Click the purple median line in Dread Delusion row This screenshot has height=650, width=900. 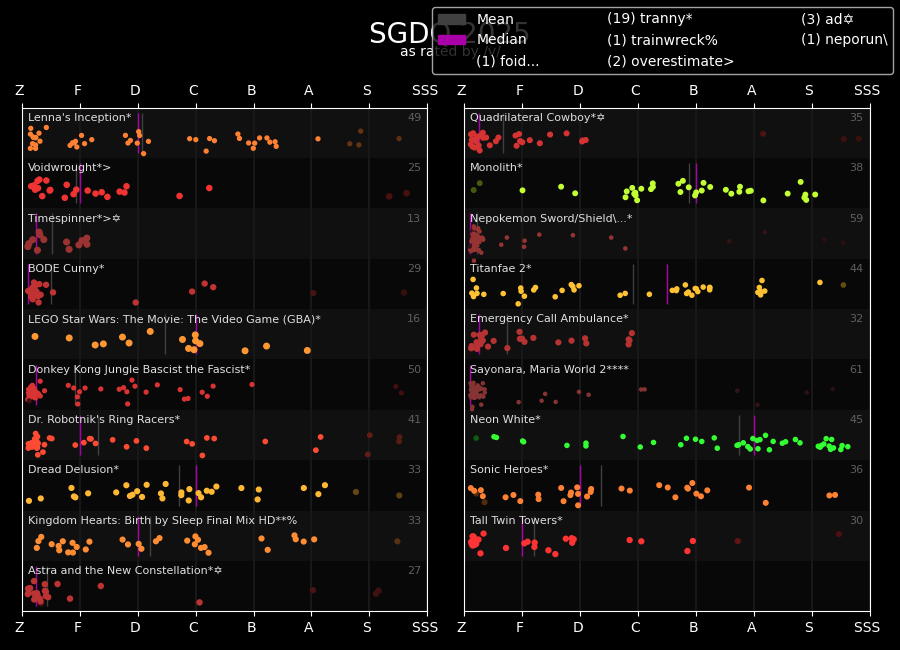196,486
